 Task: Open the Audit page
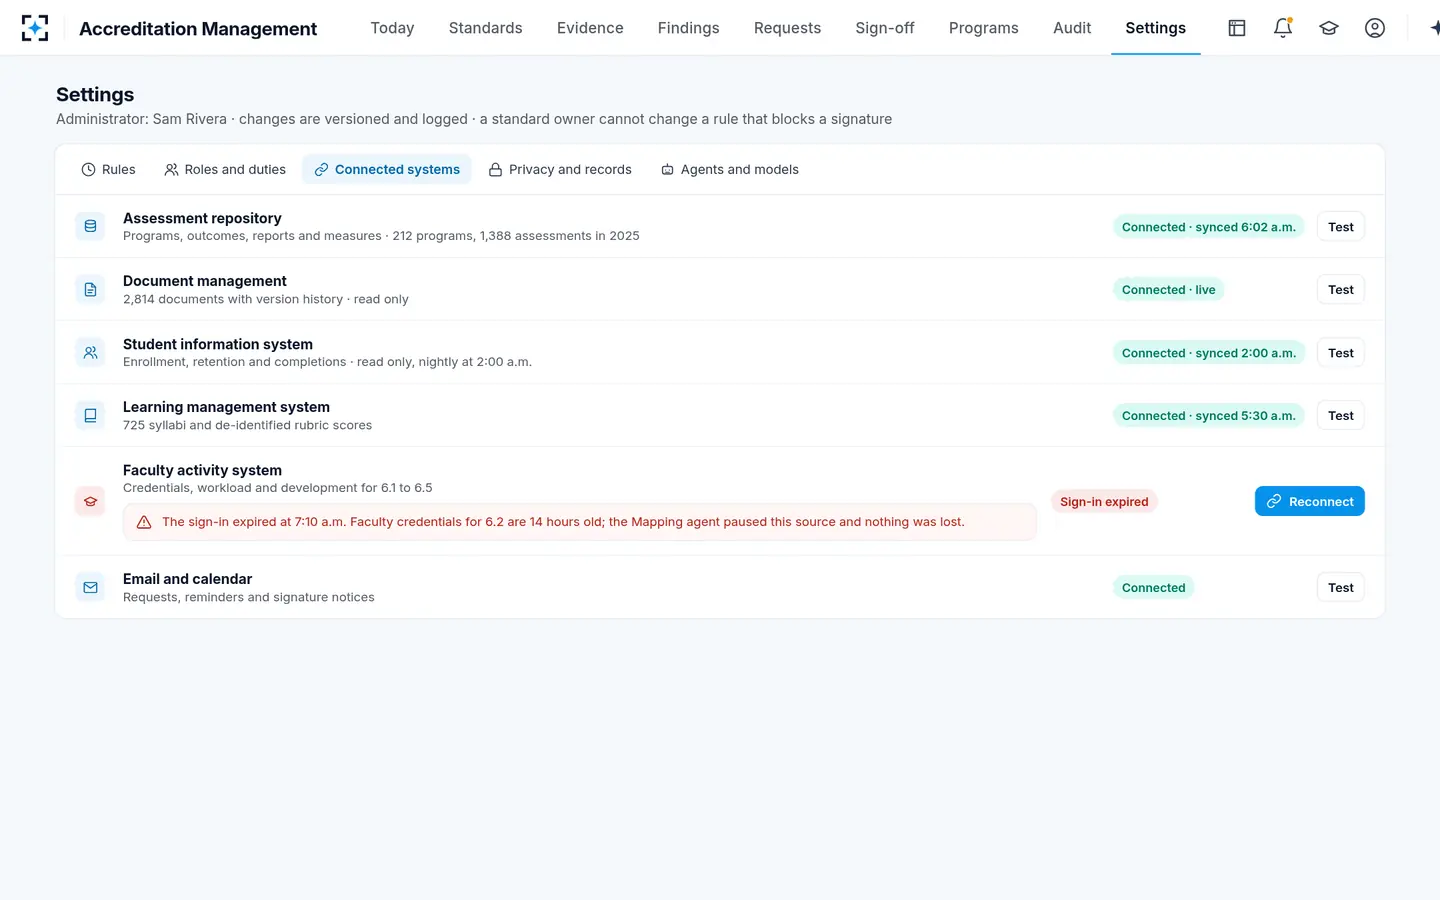coord(1072,28)
